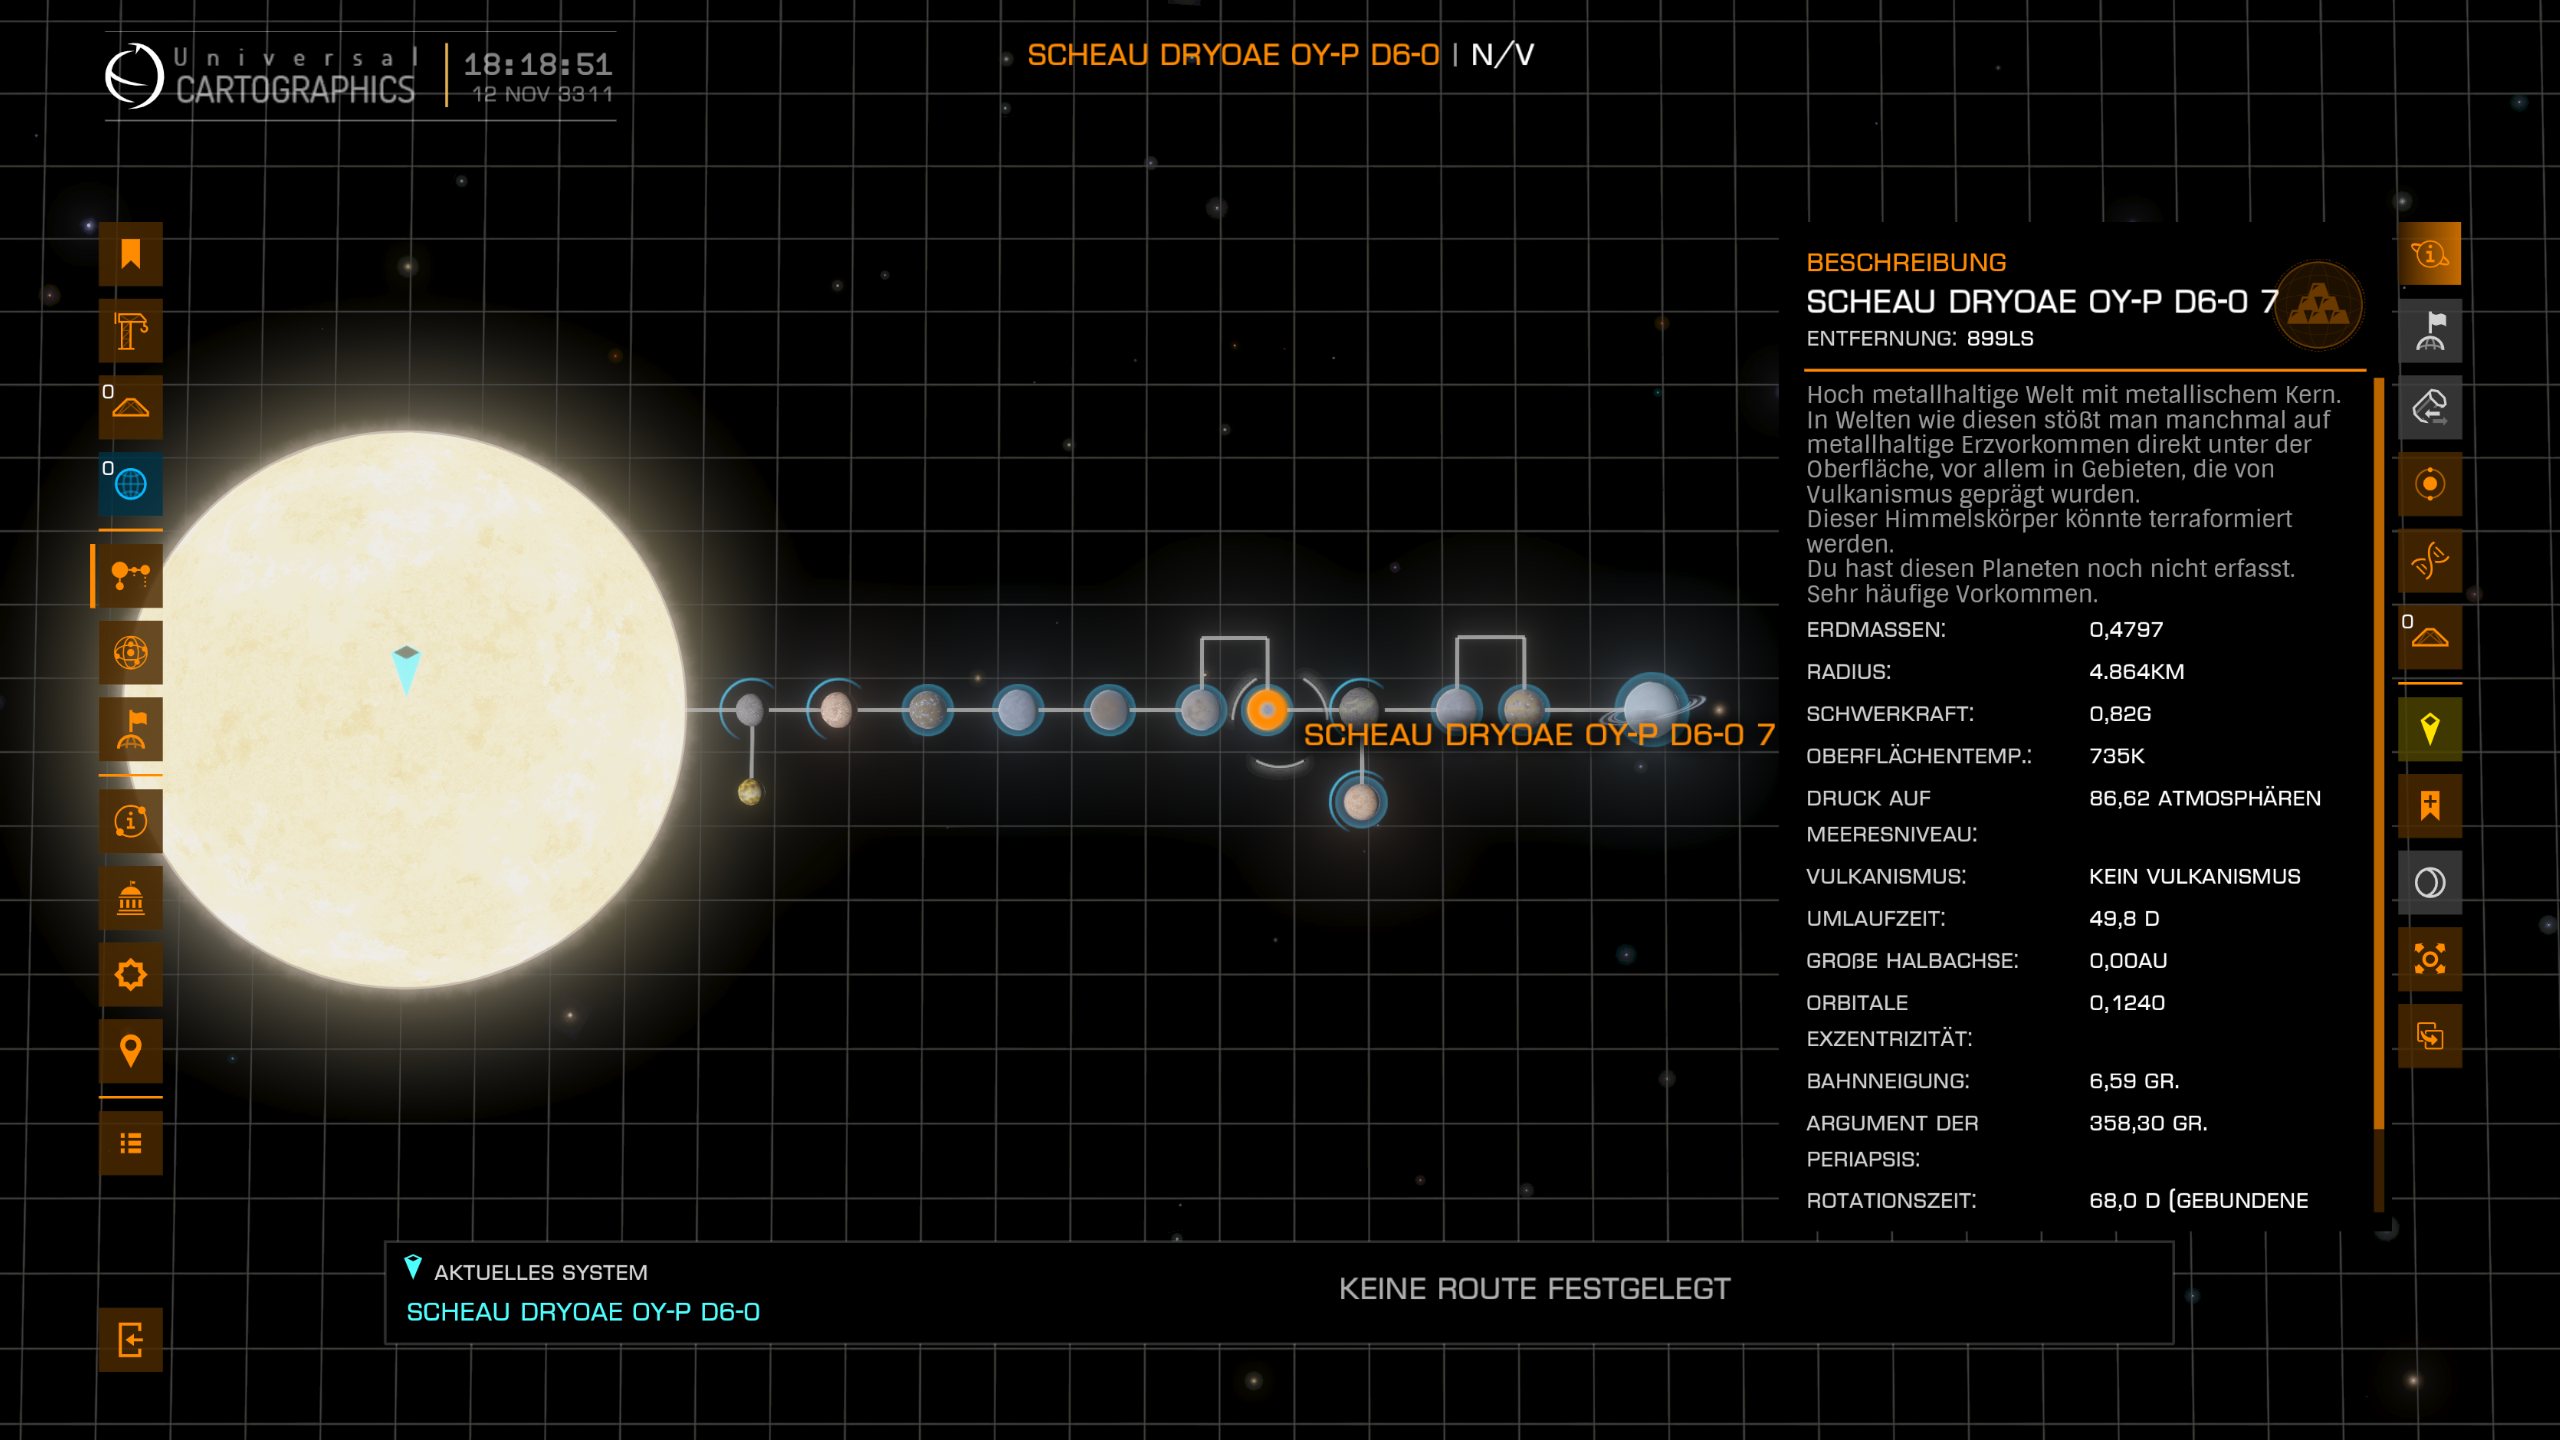Add a bookmark for this planet
The image size is (2560, 1440).
[2429, 805]
